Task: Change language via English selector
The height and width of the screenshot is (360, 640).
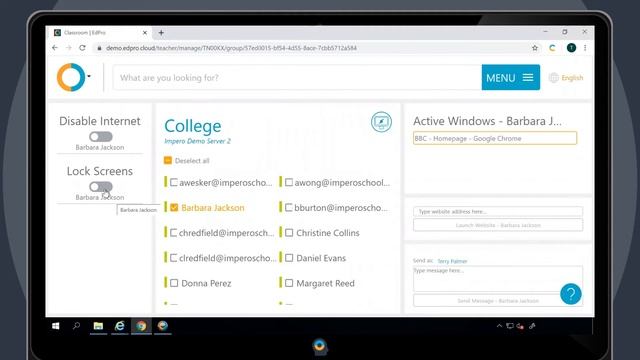Action: [566, 78]
